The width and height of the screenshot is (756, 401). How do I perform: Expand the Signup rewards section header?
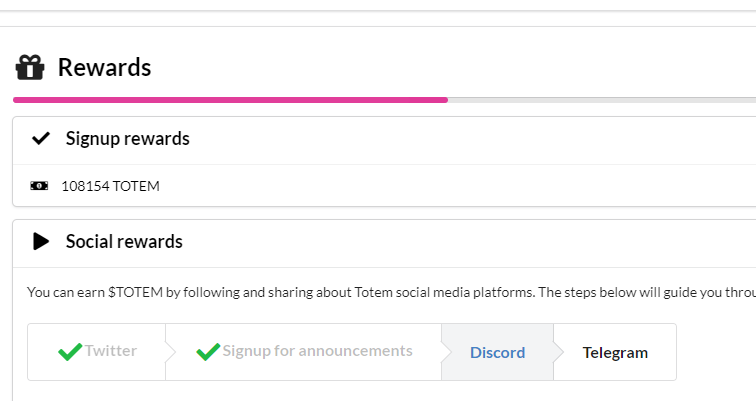tap(380, 140)
